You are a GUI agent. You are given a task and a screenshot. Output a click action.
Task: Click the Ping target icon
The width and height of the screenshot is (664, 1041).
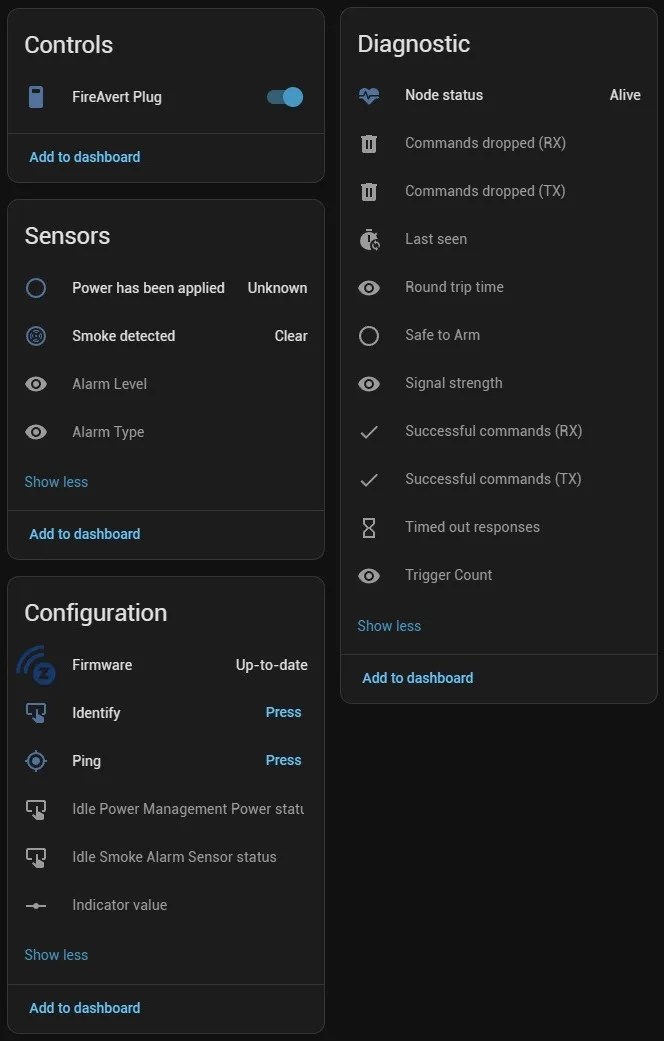[36, 761]
